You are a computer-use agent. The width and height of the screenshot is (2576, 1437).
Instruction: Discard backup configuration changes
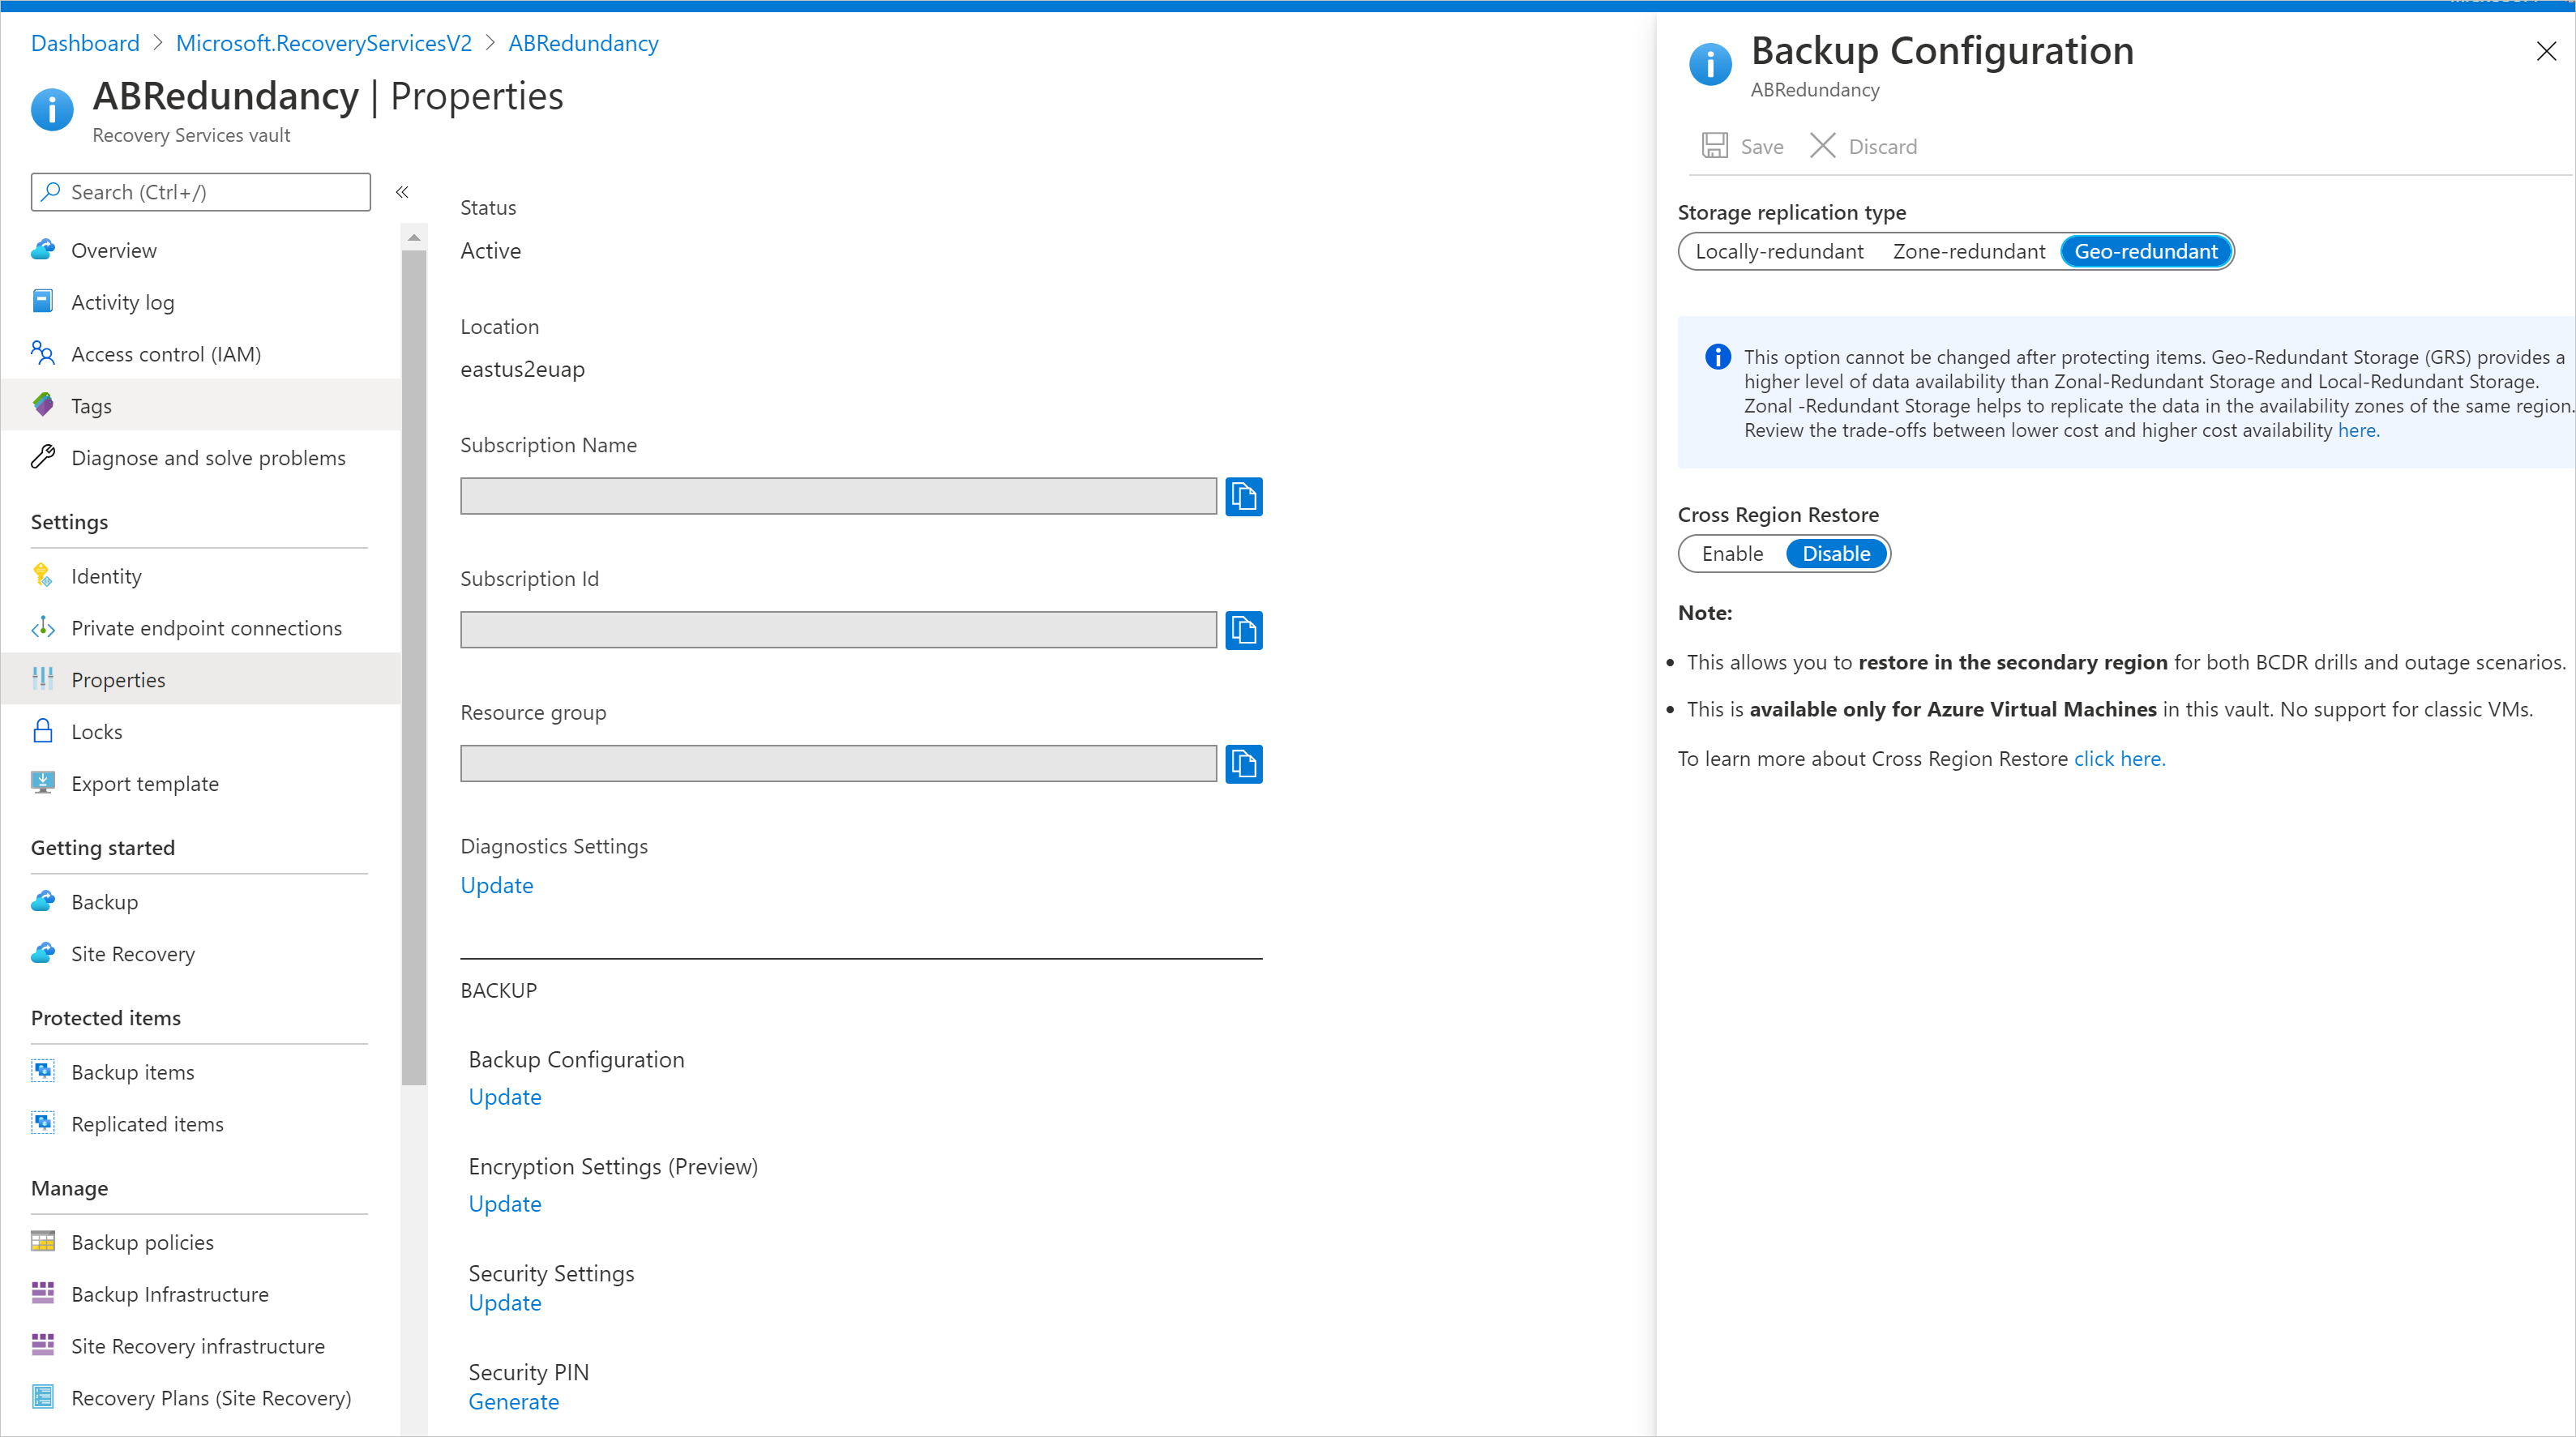coord(1863,145)
